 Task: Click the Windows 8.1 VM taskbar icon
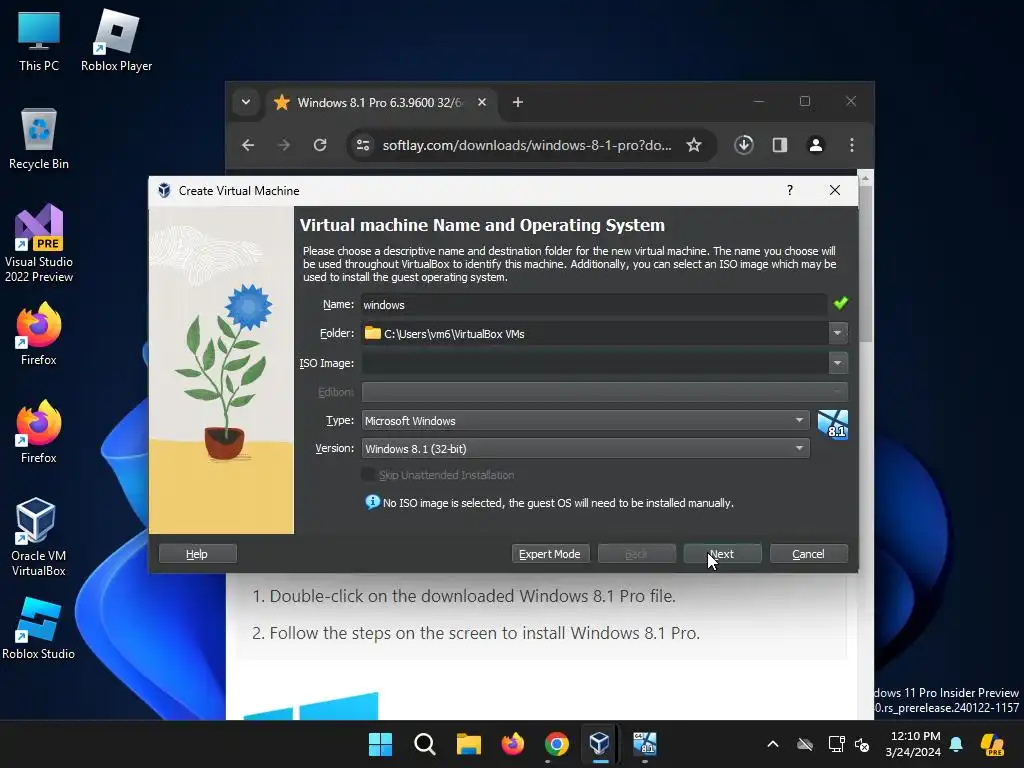click(x=645, y=744)
